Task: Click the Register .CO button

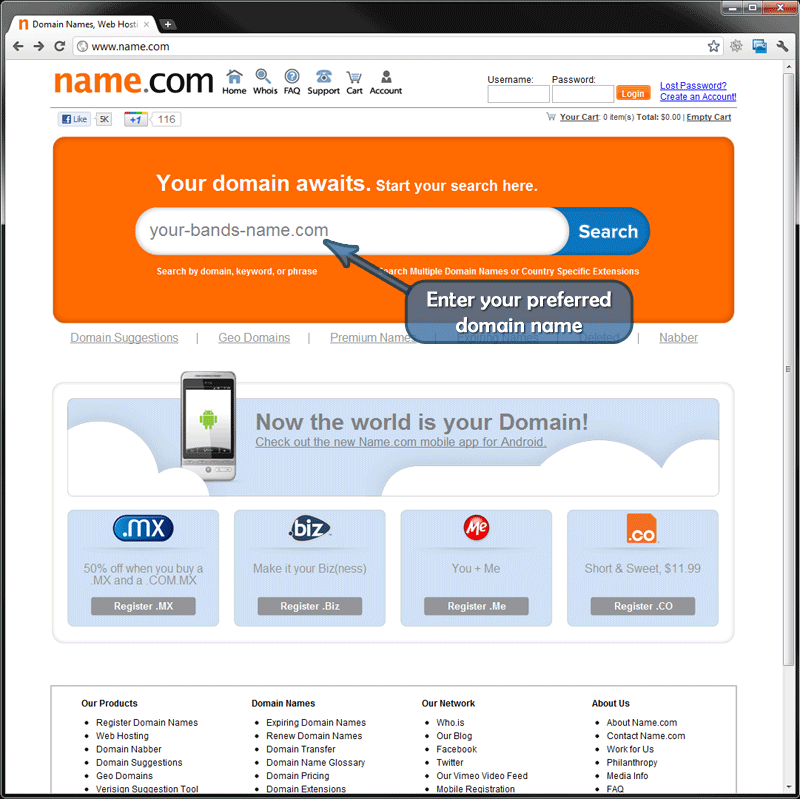Action: pos(642,606)
